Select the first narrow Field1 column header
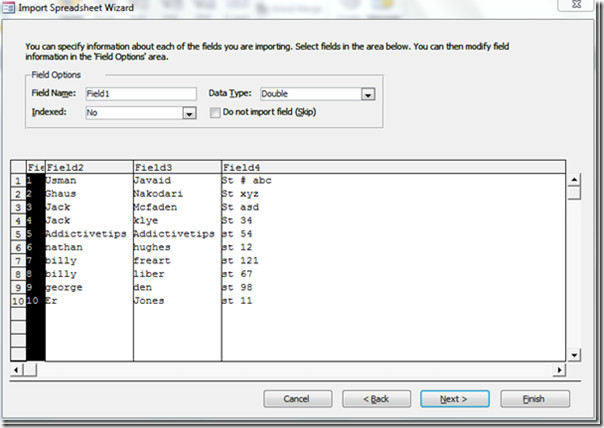Image resolution: width=604 pixels, height=428 pixels. tap(36, 167)
